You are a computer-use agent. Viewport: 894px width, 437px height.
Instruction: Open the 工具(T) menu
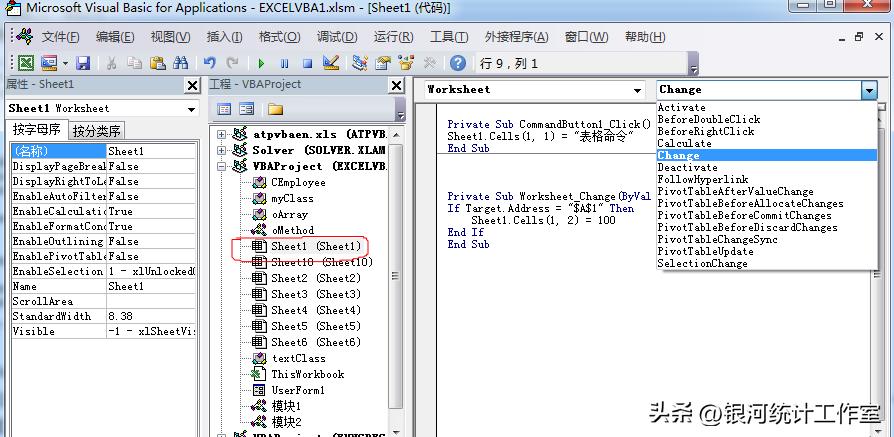[449, 37]
